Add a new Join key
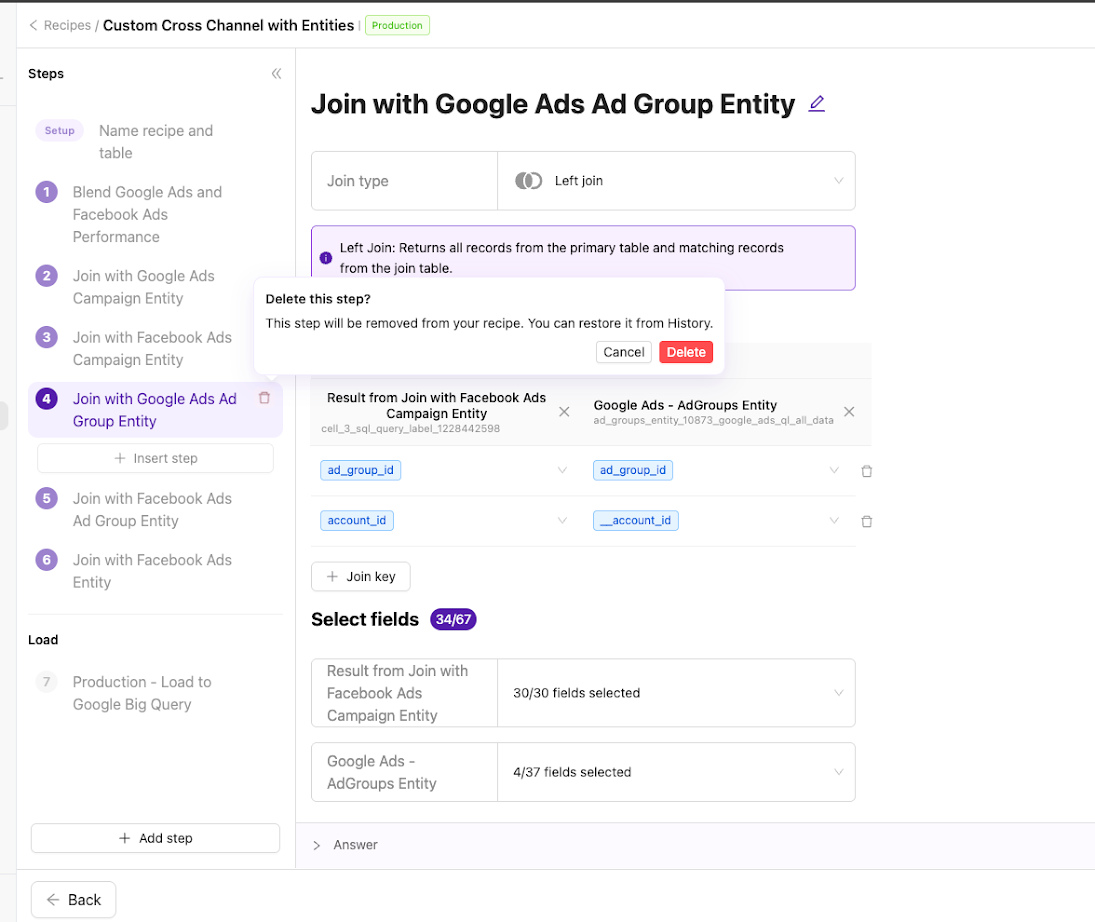This screenshot has width=1095, height=922. (x=360, y=577)
